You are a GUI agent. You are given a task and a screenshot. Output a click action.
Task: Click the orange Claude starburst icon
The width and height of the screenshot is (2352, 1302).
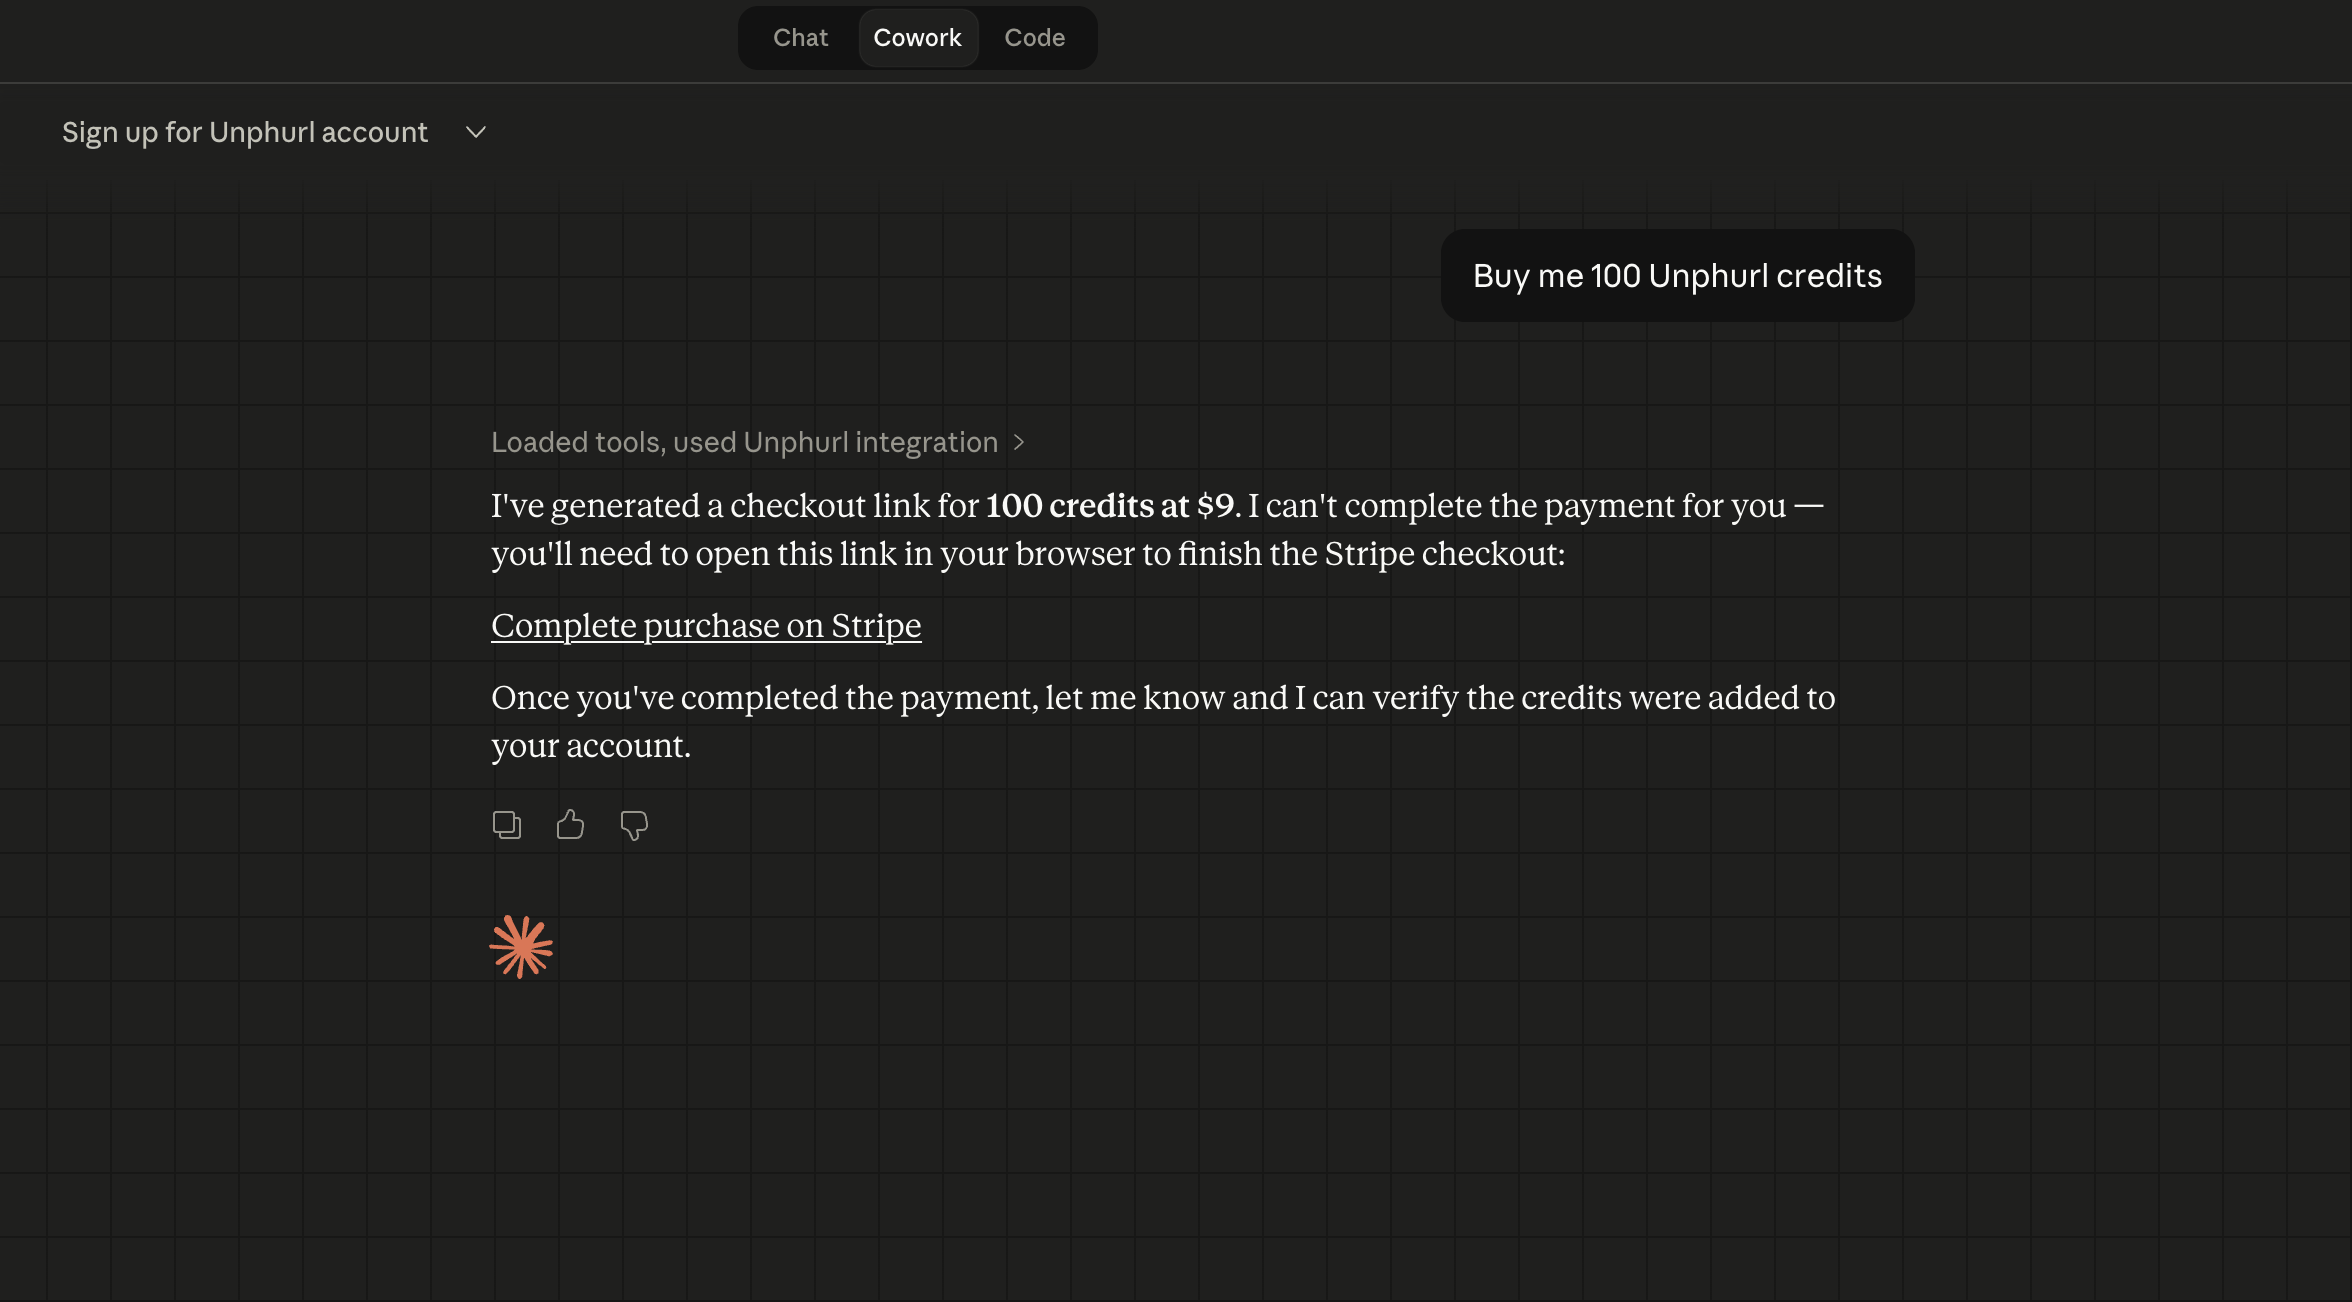[x=521, y=946]
